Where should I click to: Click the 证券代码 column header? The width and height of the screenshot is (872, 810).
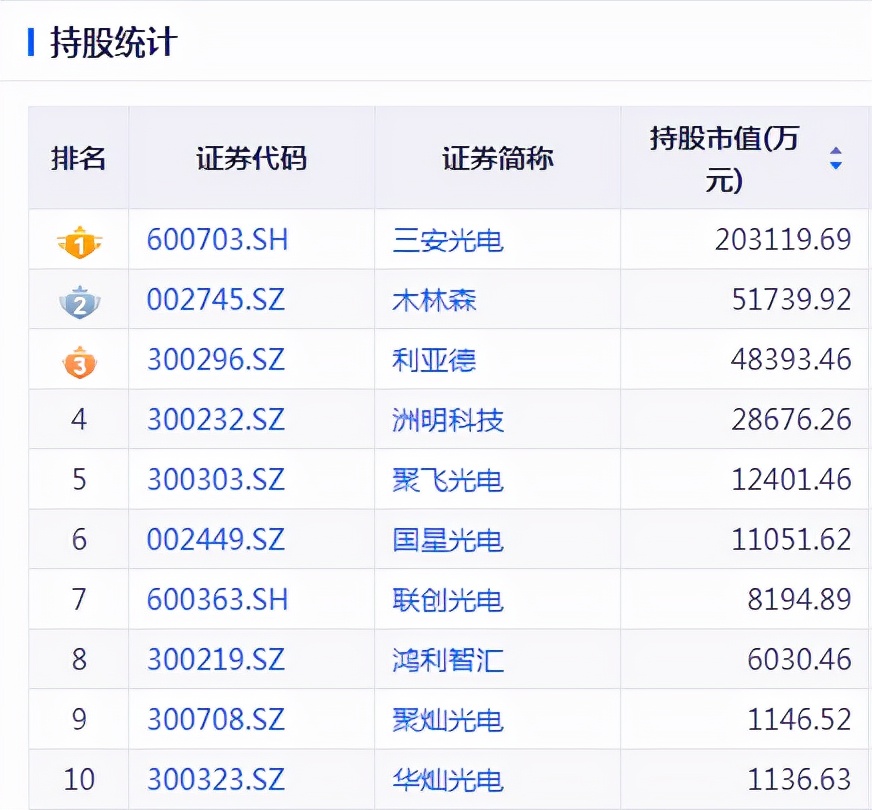(251, 158)
